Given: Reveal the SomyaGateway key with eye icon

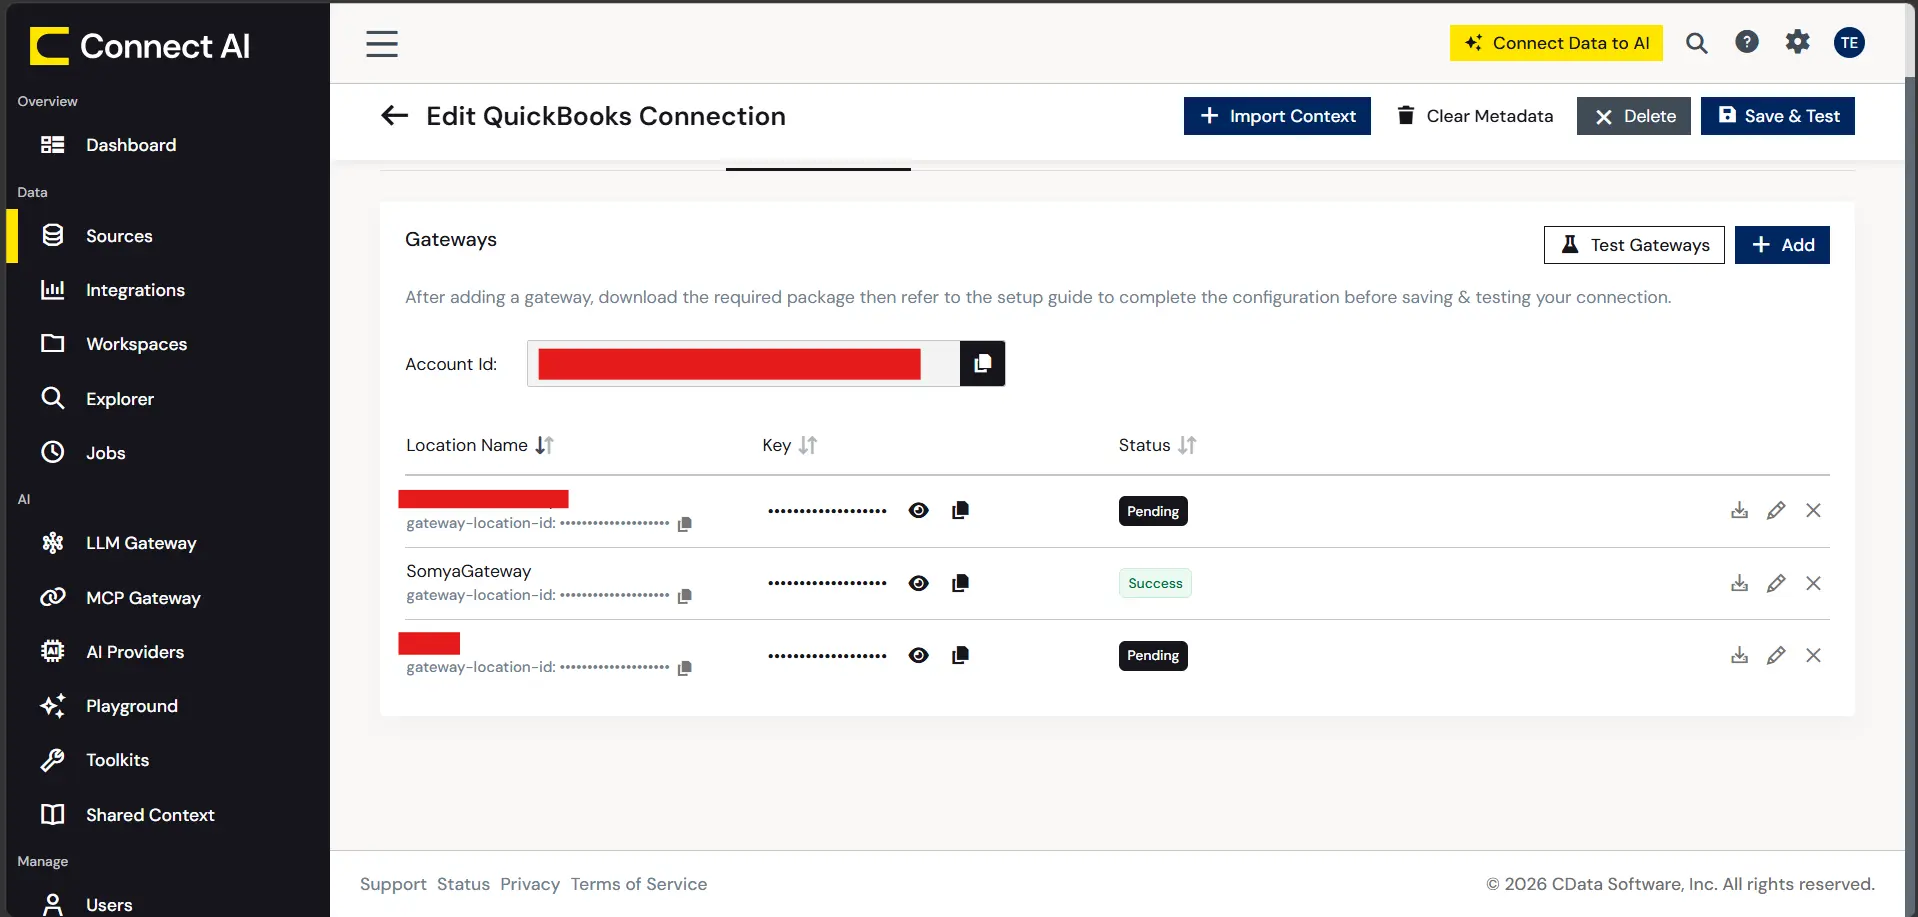Looking at the screenshot, I should click(x=919, y=583).
